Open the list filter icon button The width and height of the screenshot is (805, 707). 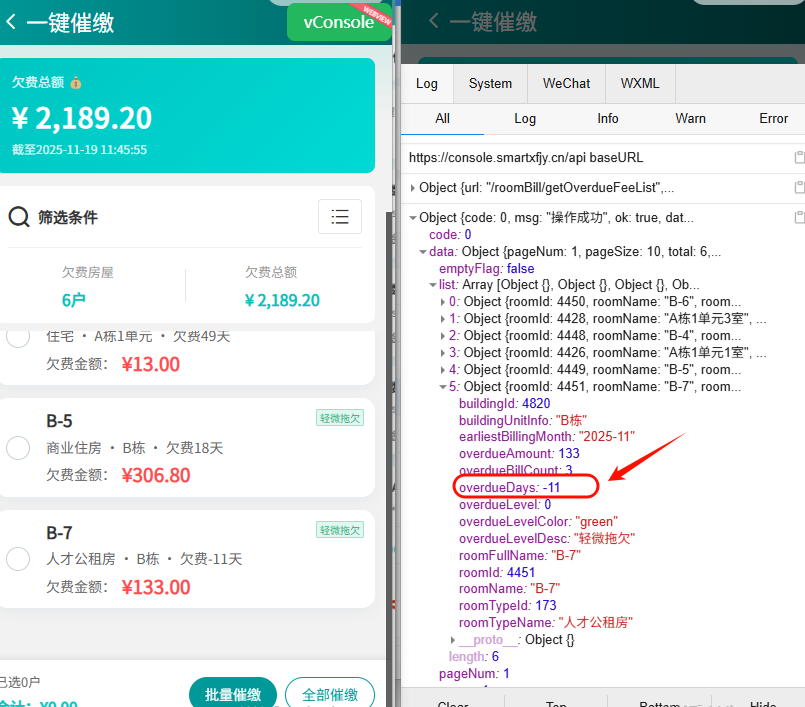click(x=339, y=216)
